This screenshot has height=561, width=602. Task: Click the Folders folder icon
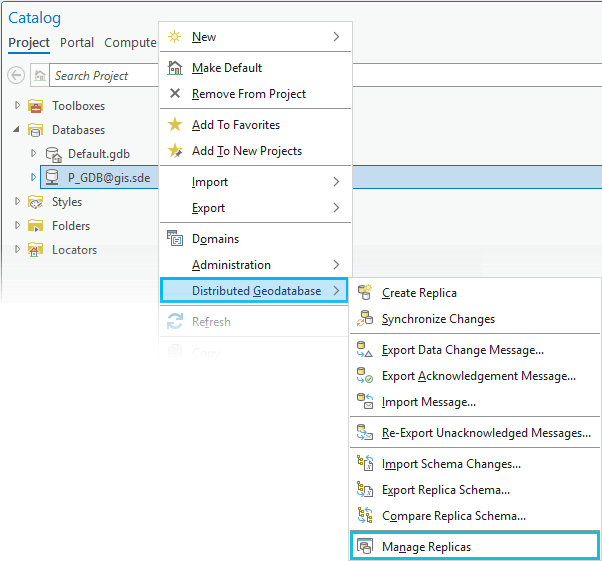pos(35,226)
